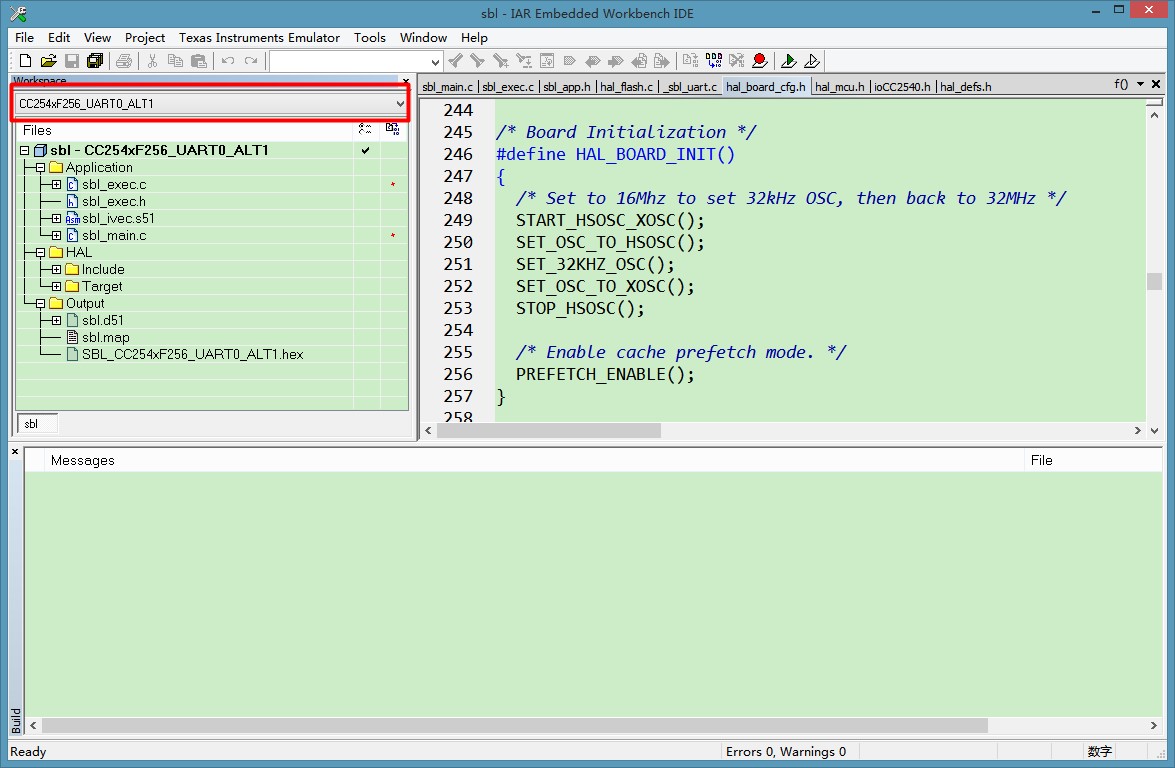1175x768 pixels.
Task: Click the Save All toolbar icon
Action: [x=95, y=61]
